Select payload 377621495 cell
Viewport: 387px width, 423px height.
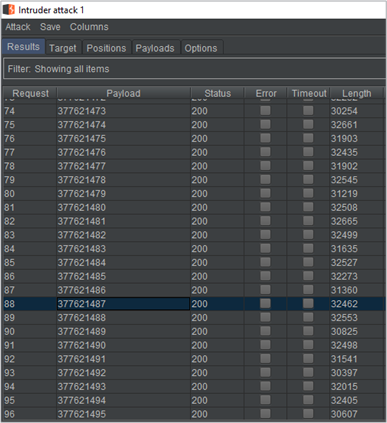click(x=123, y=414)
